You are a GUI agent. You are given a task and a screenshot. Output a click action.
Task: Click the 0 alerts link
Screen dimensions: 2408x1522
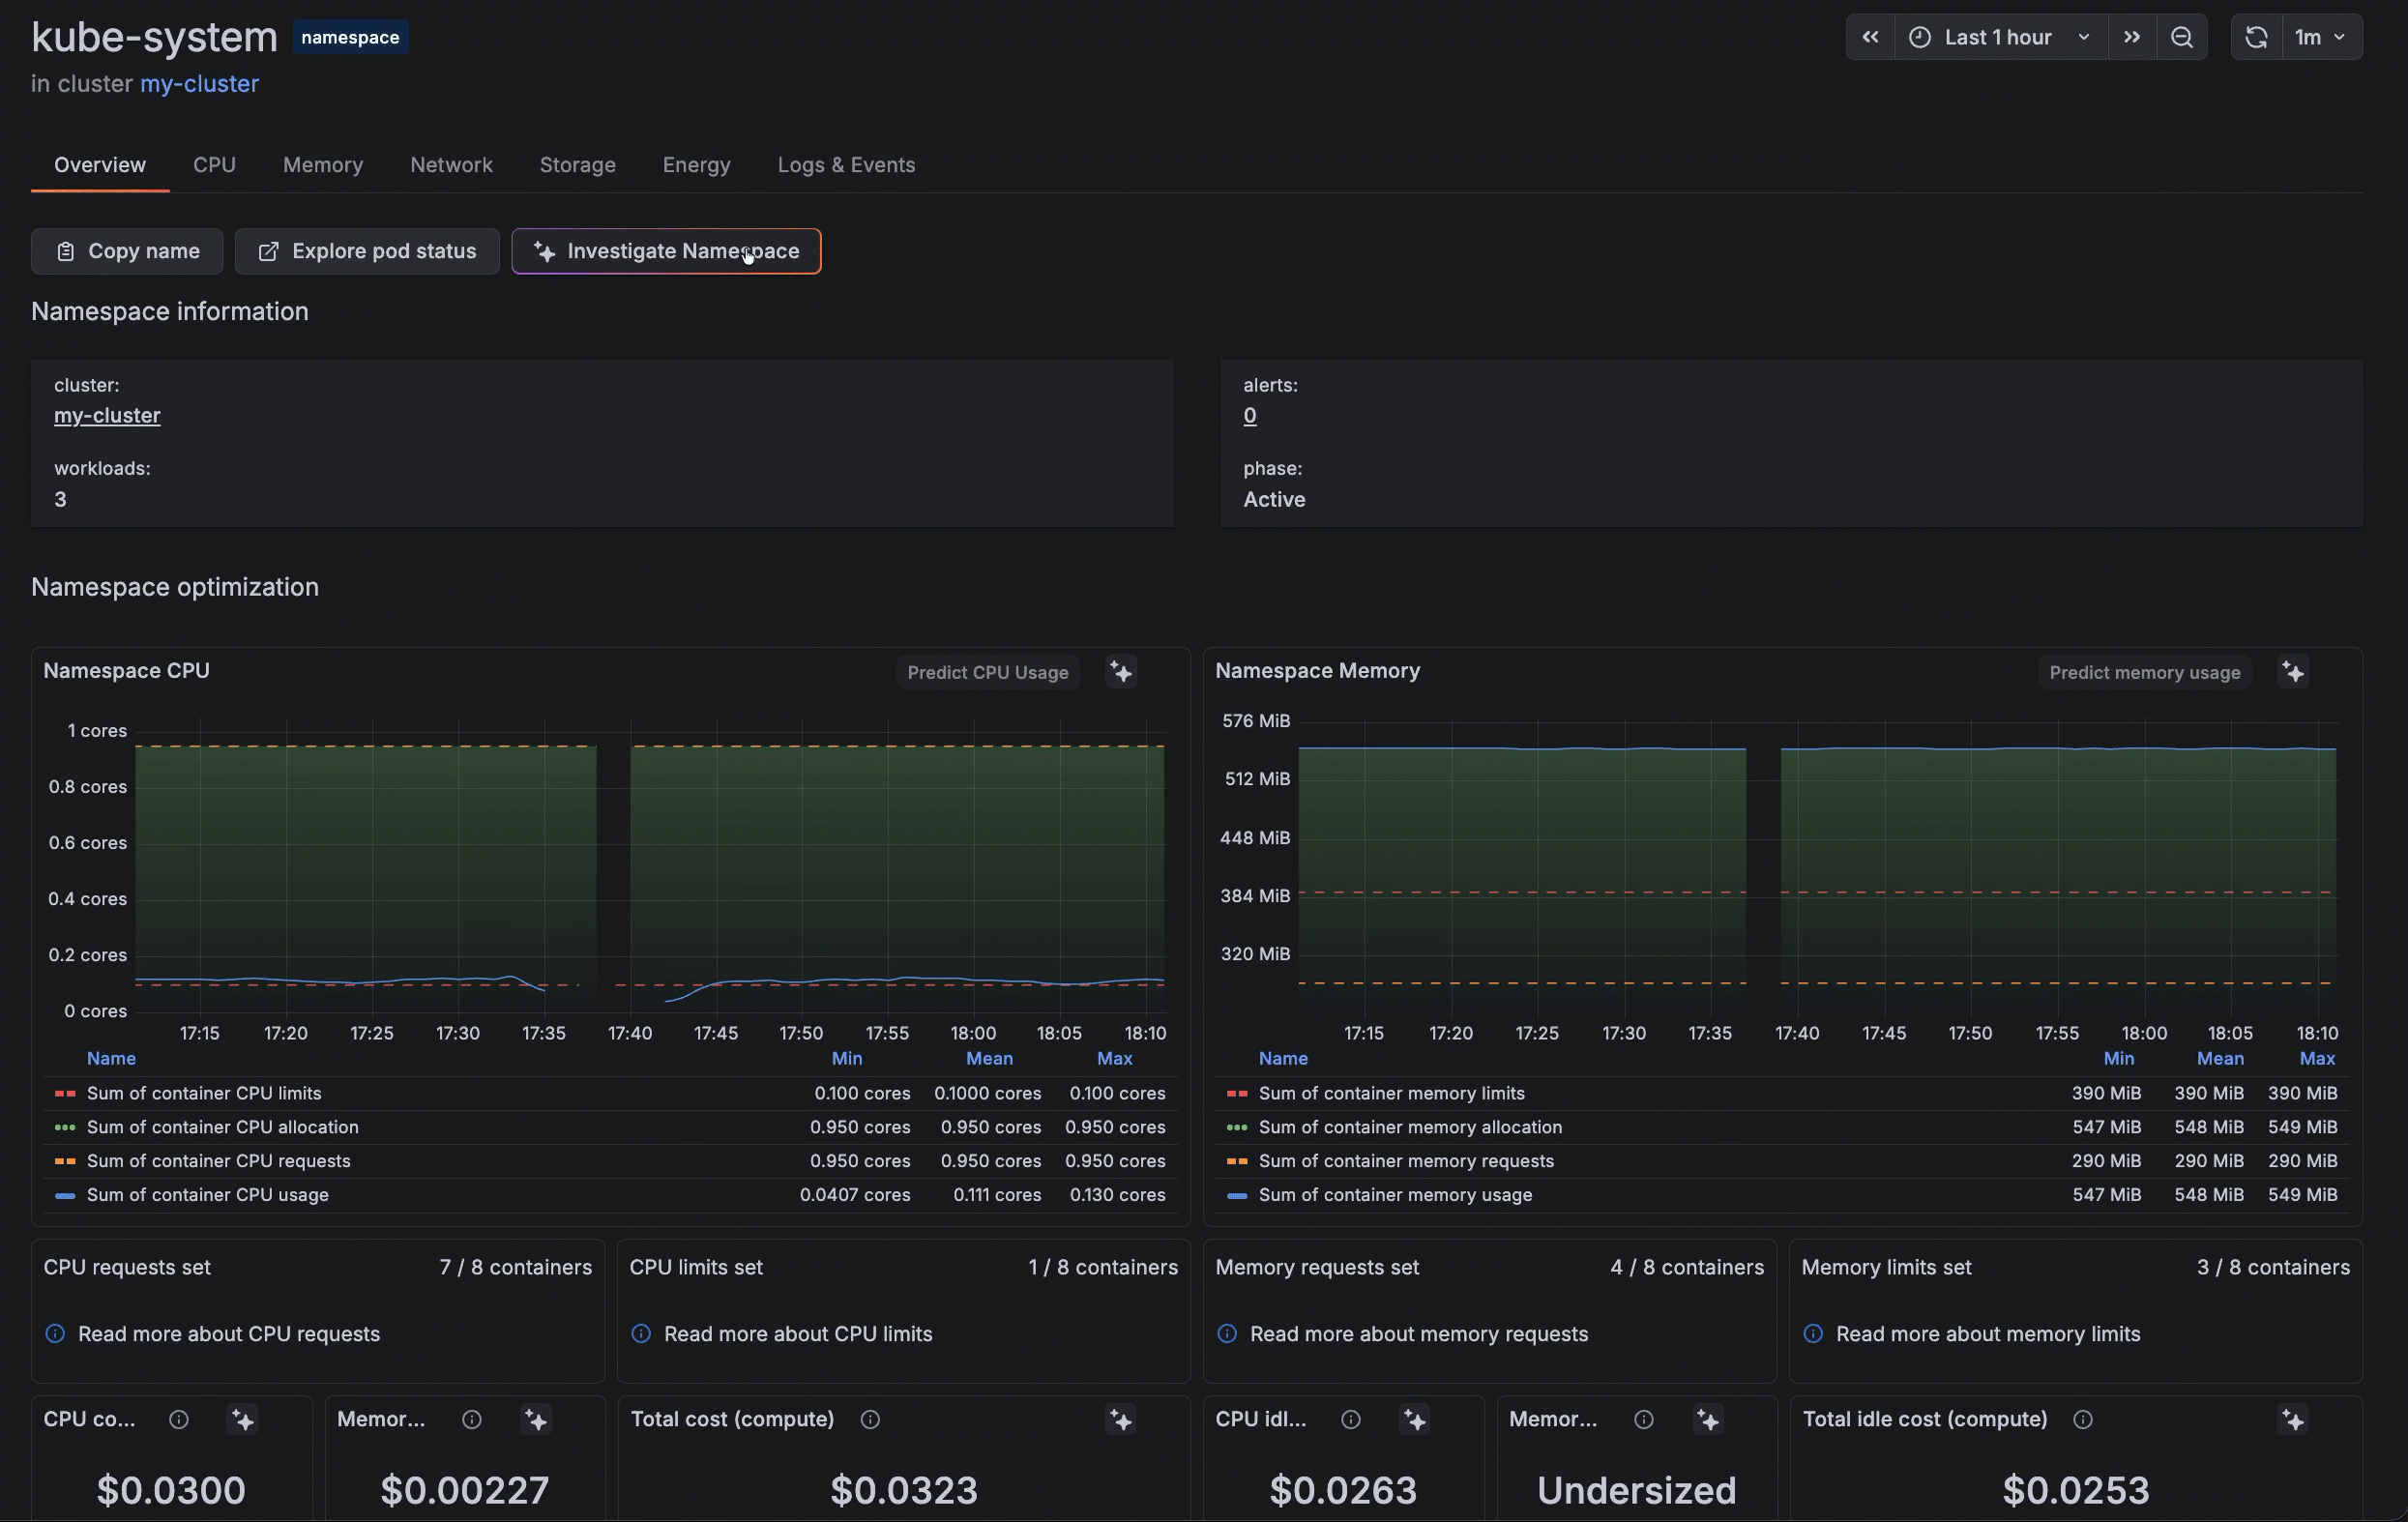click(x=1249, y=416)
